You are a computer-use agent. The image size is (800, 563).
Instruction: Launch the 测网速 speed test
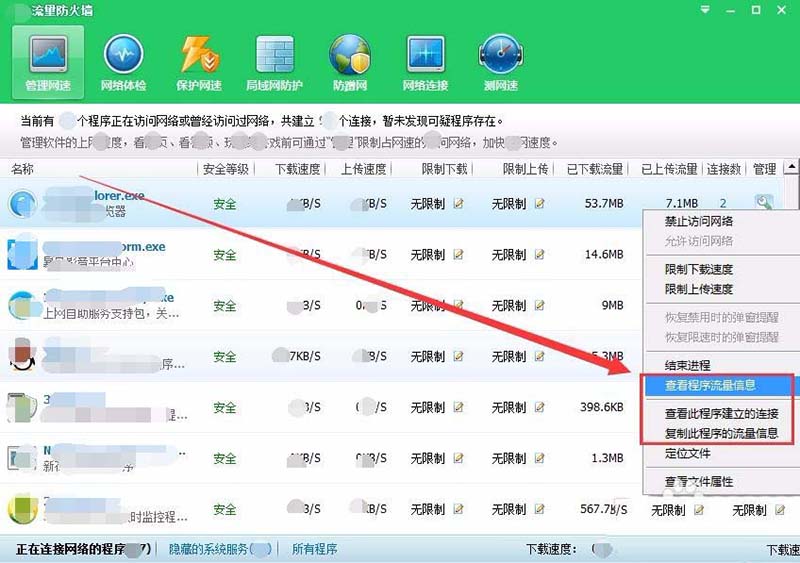[500, 62]
